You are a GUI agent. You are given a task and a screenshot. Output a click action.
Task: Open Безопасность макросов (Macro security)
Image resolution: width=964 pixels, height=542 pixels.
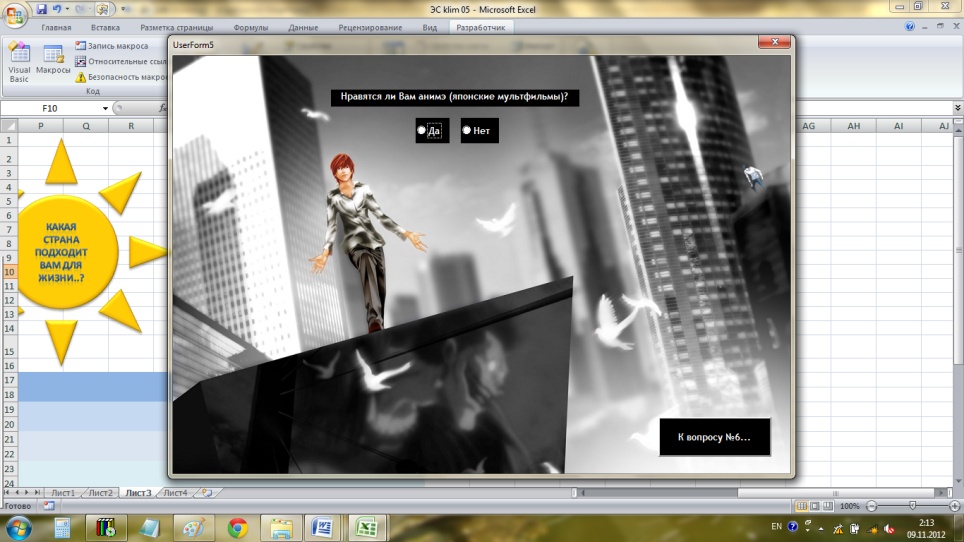(120, 77)
